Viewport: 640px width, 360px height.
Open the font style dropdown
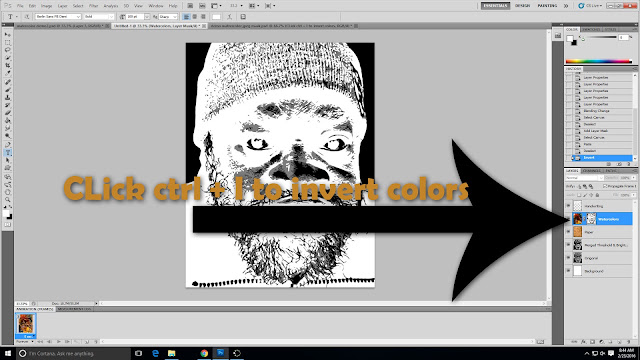point(111,17)
